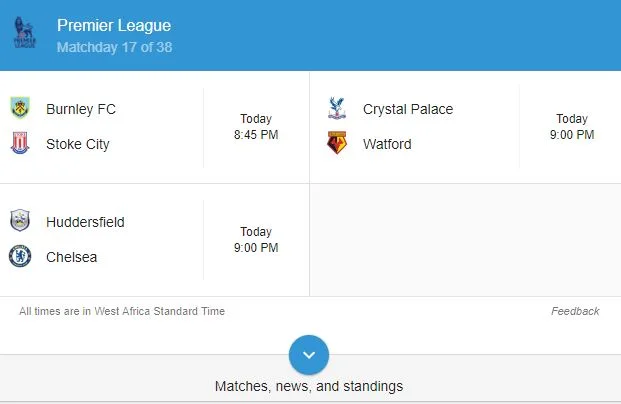Click West Africa Standard Time note

pos(122,311)
